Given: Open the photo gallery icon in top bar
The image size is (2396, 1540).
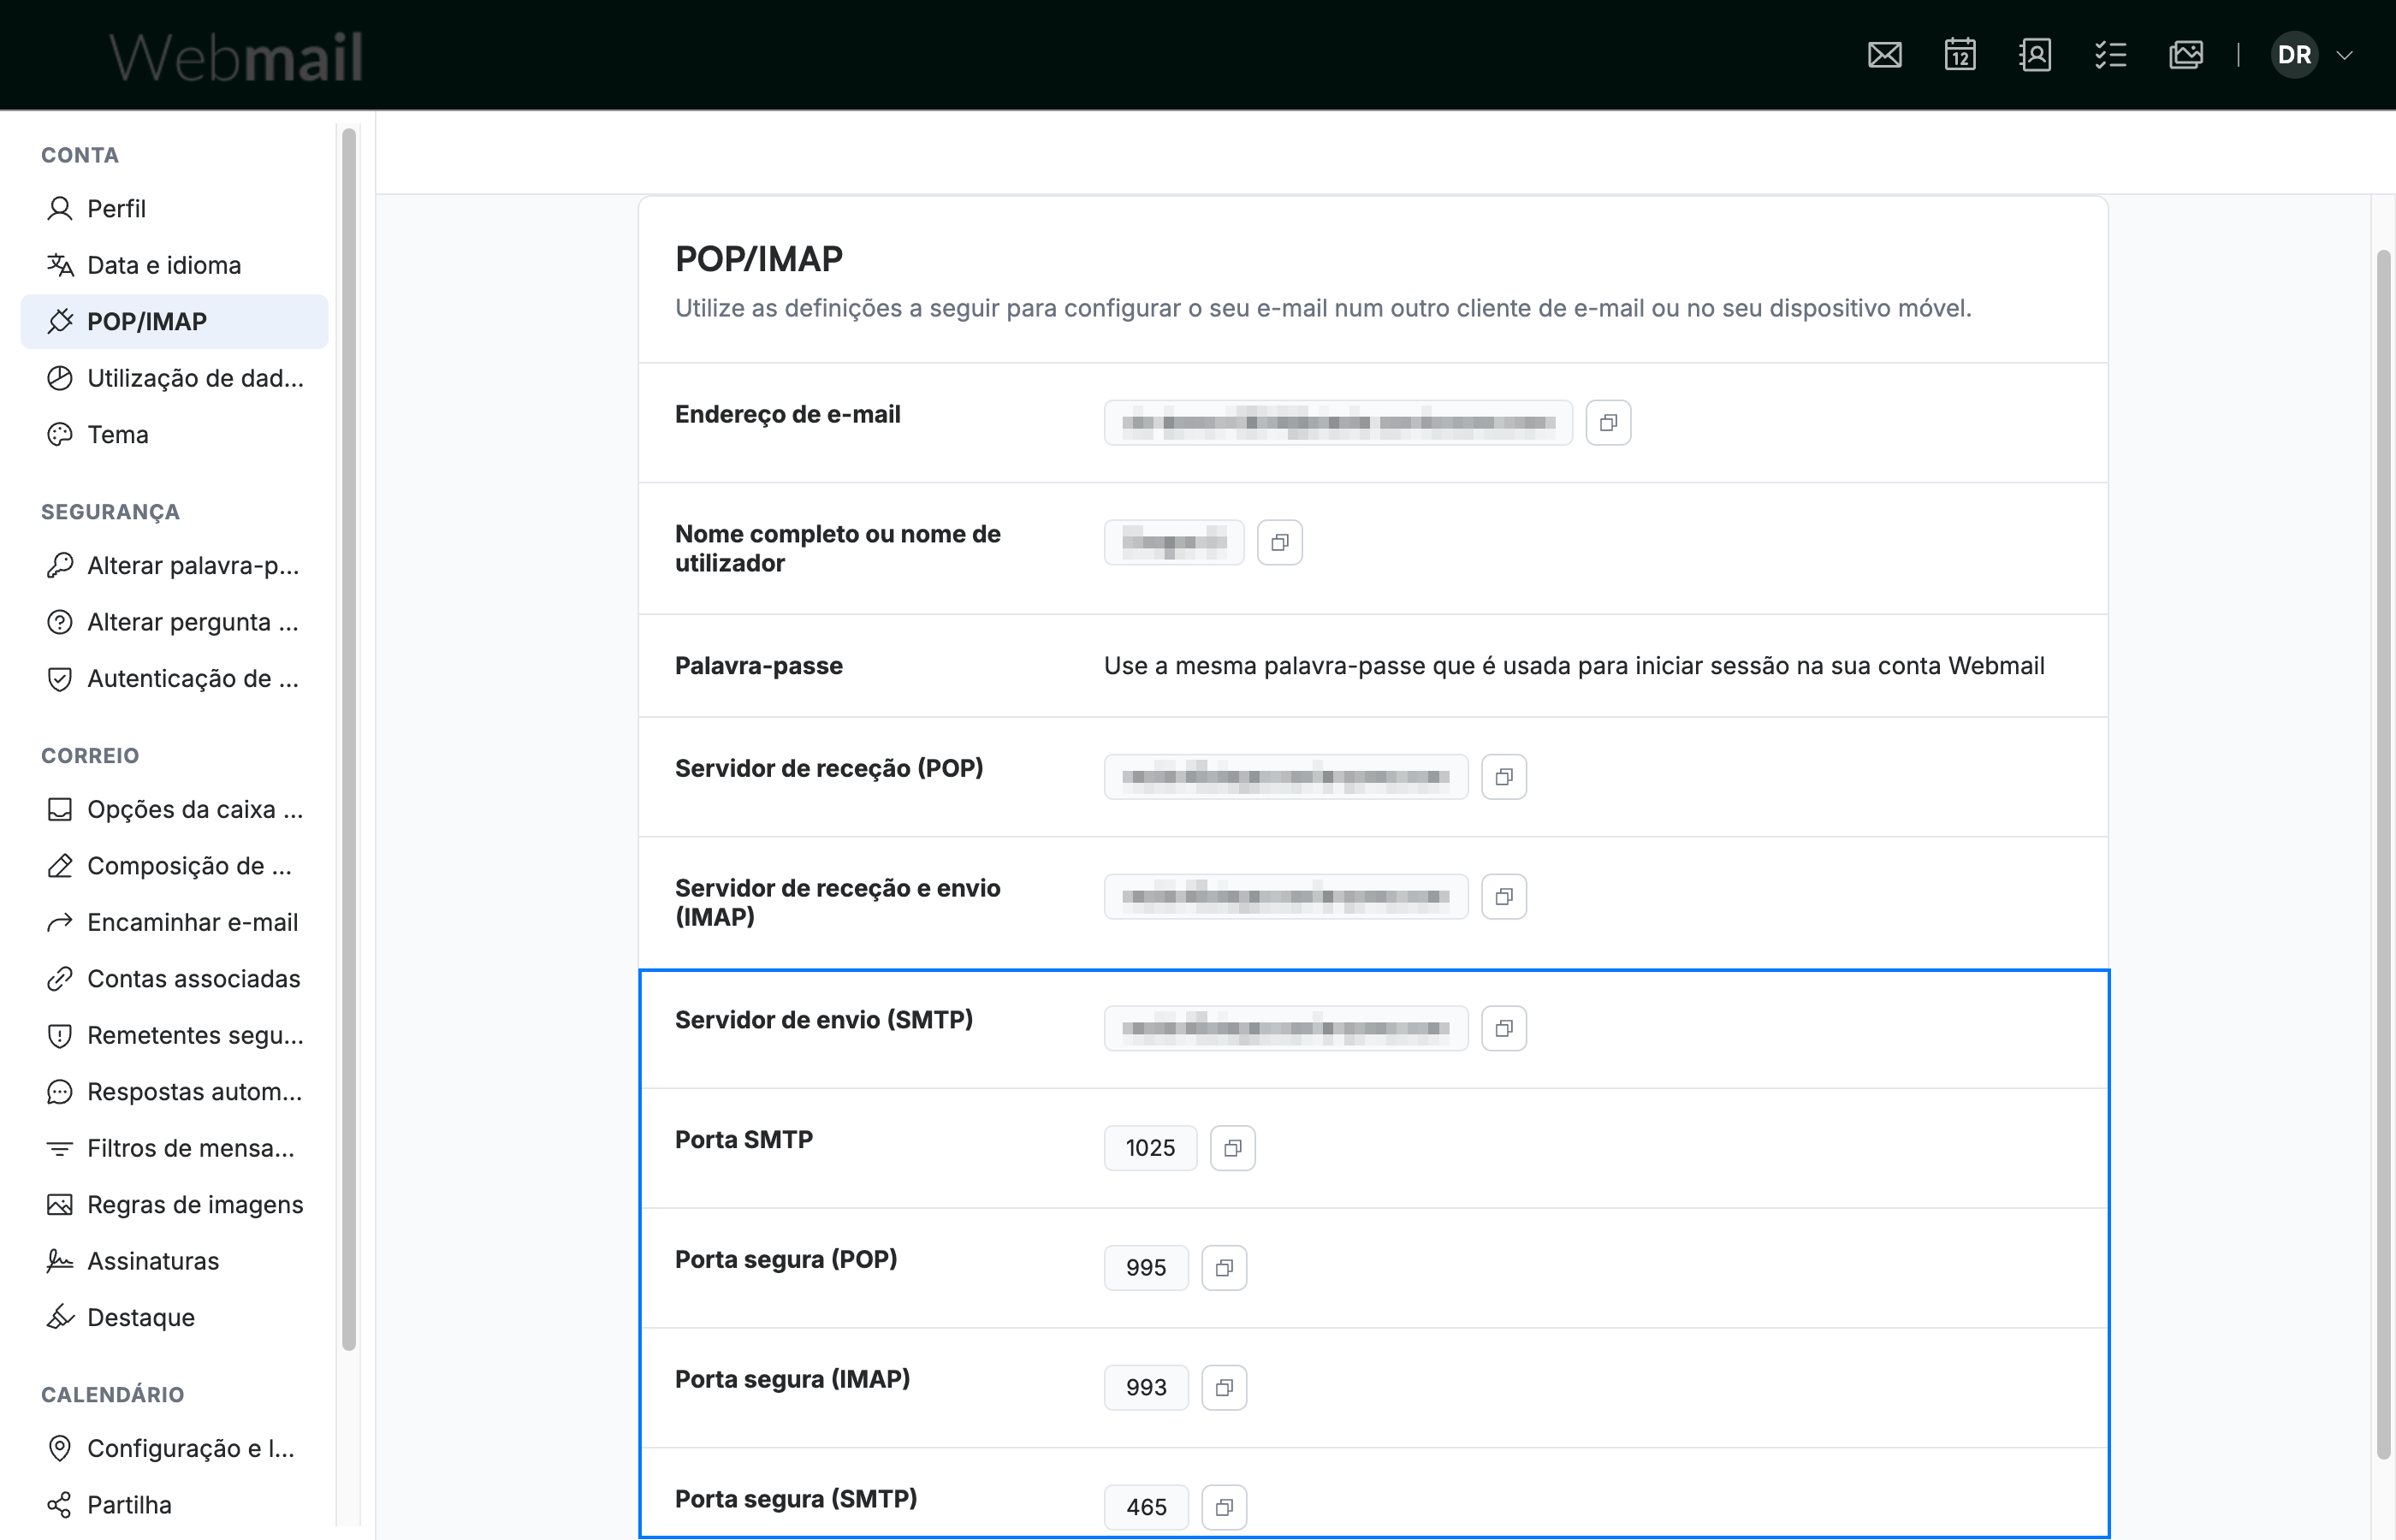Looking at the screenshot, I should (x=2186, y=55).
